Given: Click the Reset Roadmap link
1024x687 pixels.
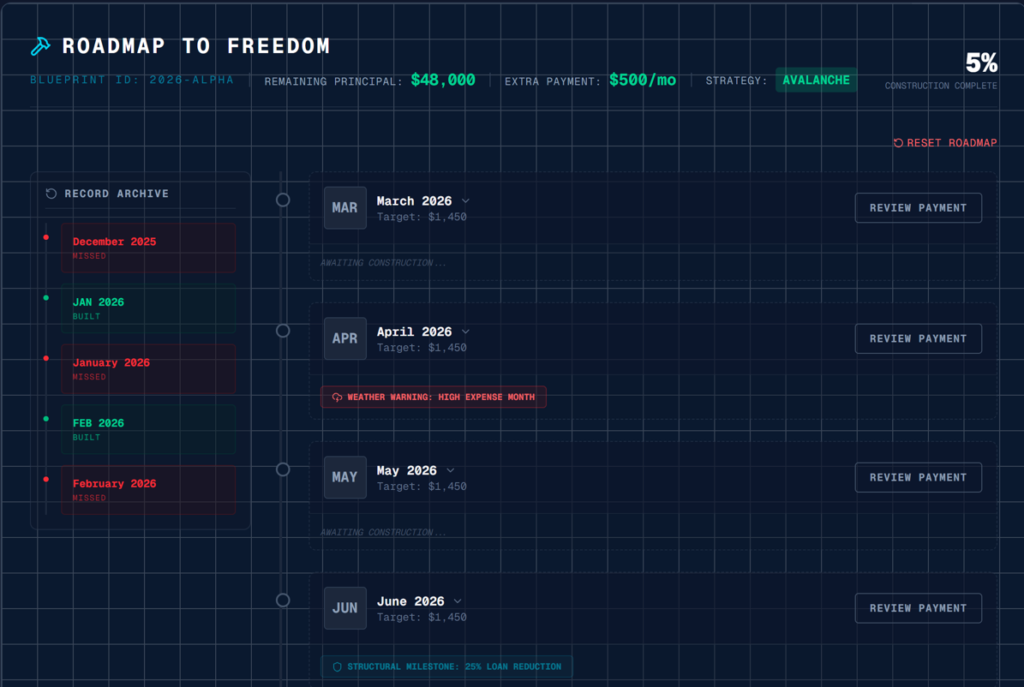Looking at the screenshot, I should [x=951, y=143].
